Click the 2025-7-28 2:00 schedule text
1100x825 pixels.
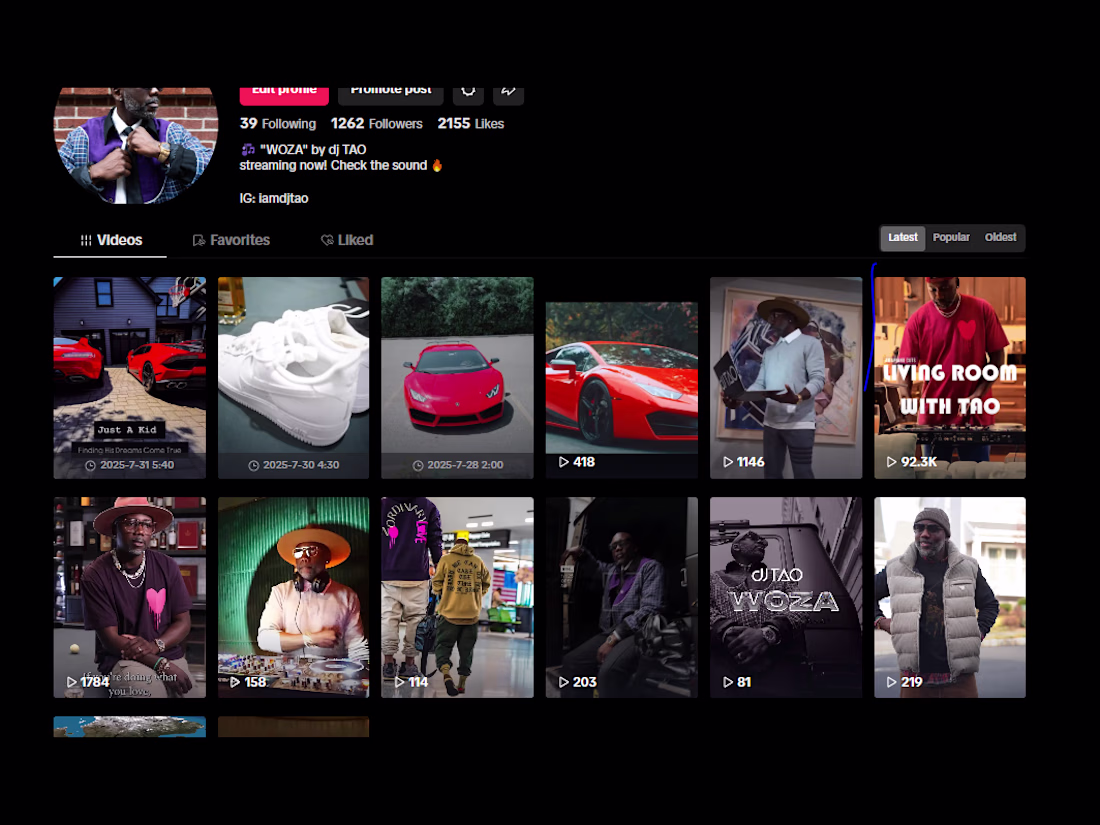pos(465,465)
